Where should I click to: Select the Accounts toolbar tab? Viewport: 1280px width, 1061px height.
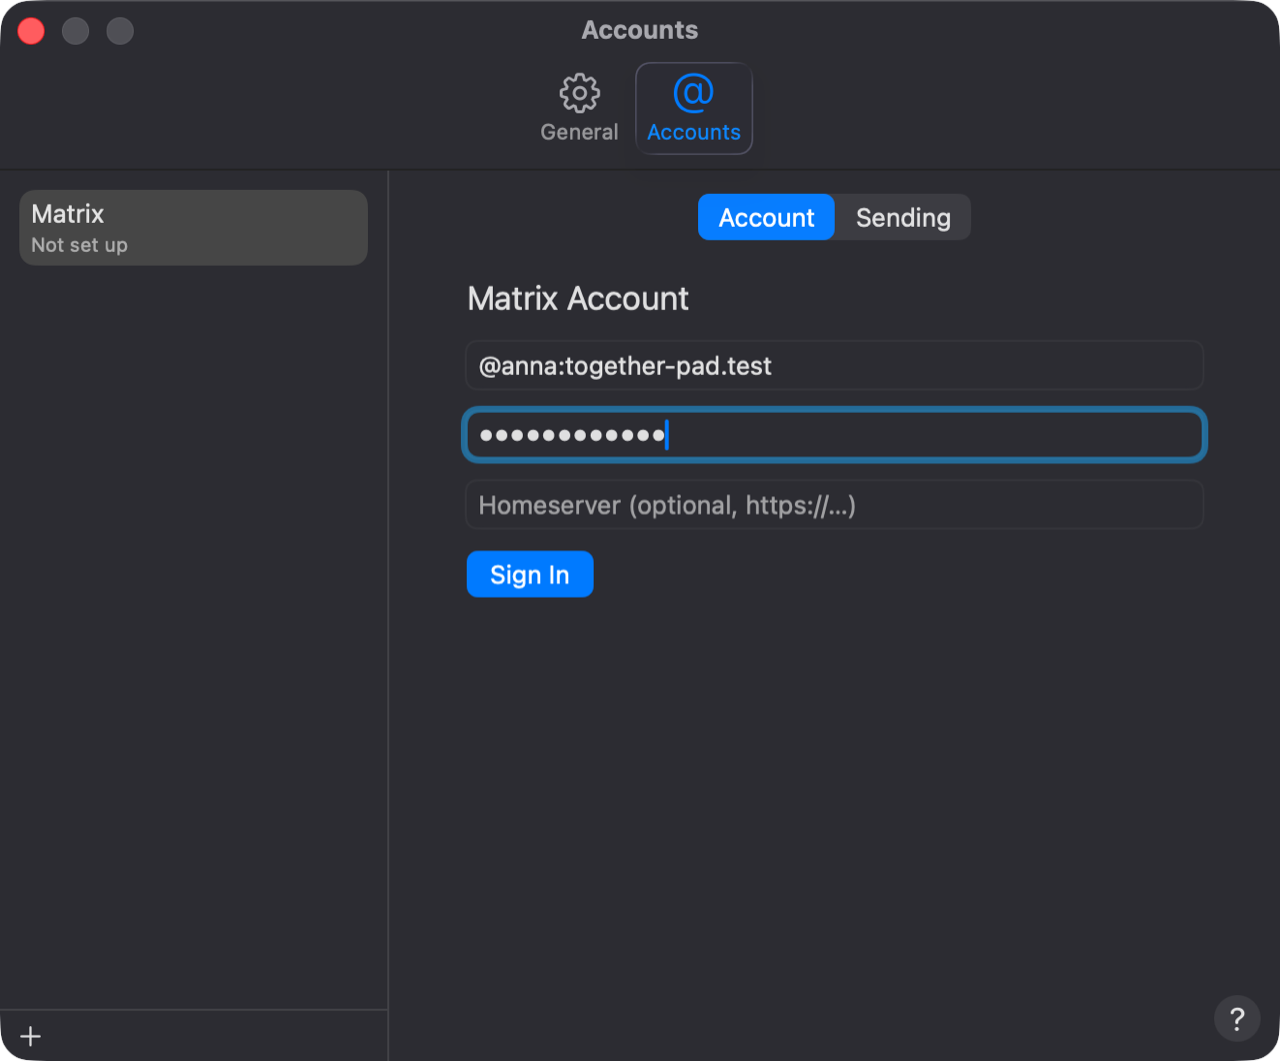point(694,109)
